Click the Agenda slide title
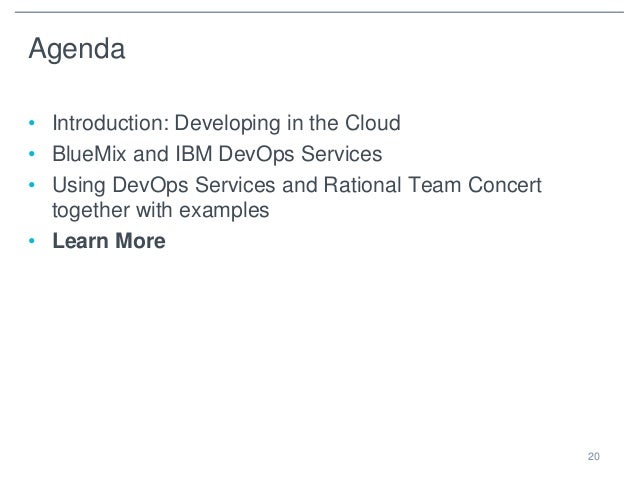 pos(77,49)
